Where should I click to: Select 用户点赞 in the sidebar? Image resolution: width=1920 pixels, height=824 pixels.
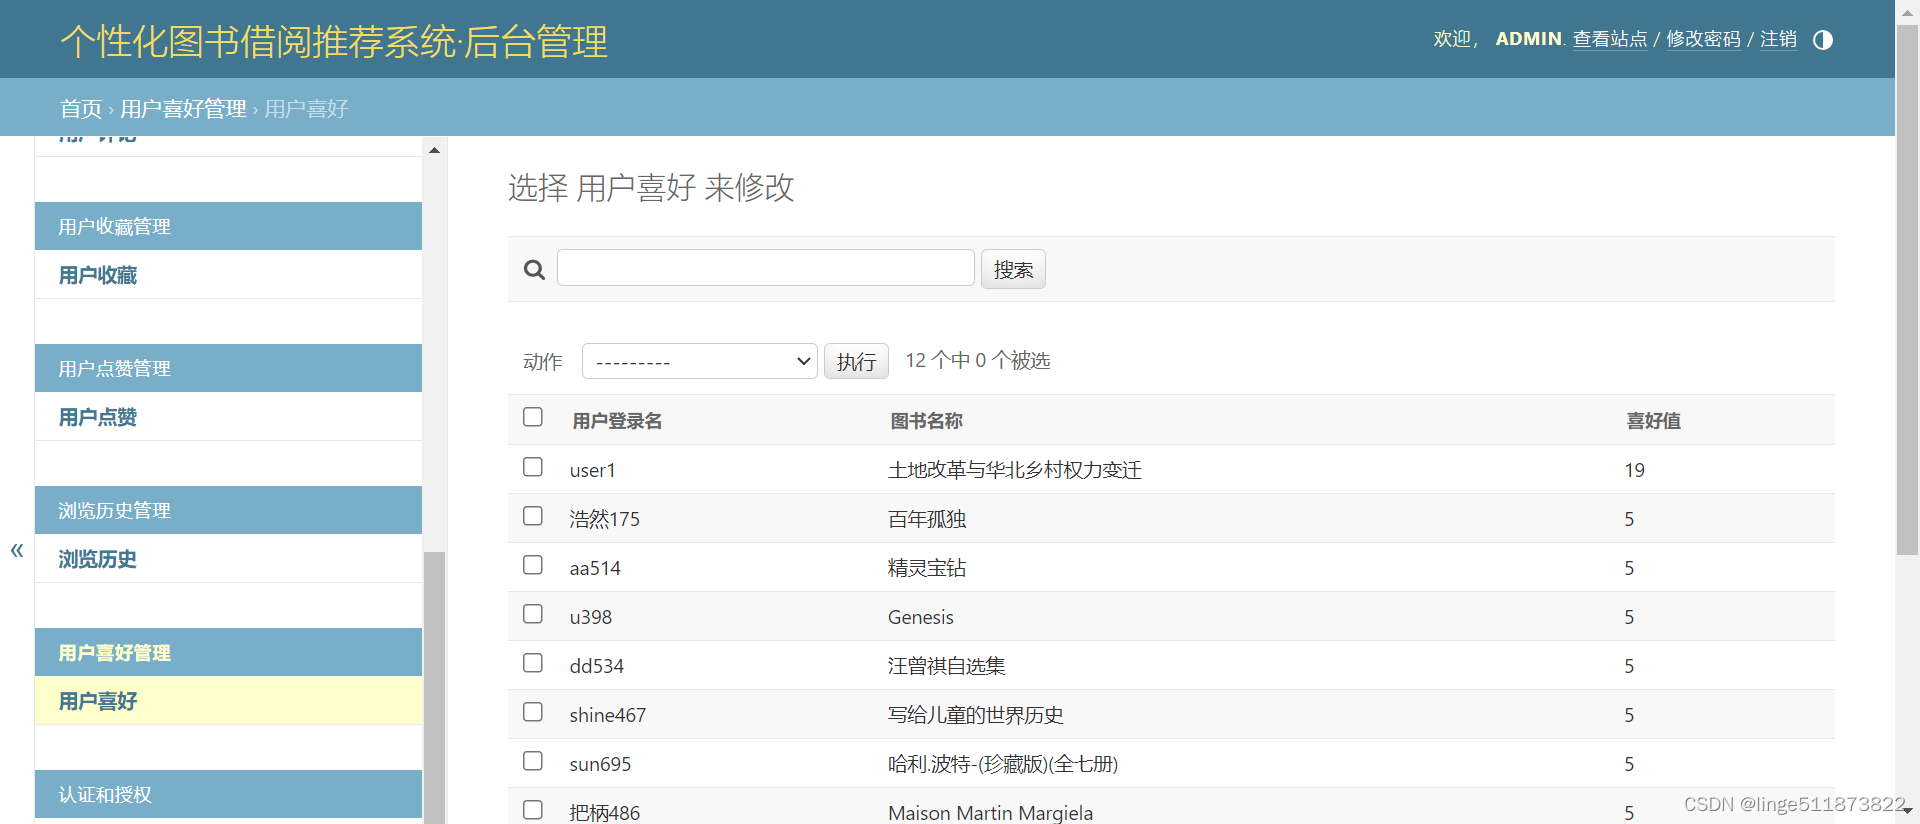98,417
